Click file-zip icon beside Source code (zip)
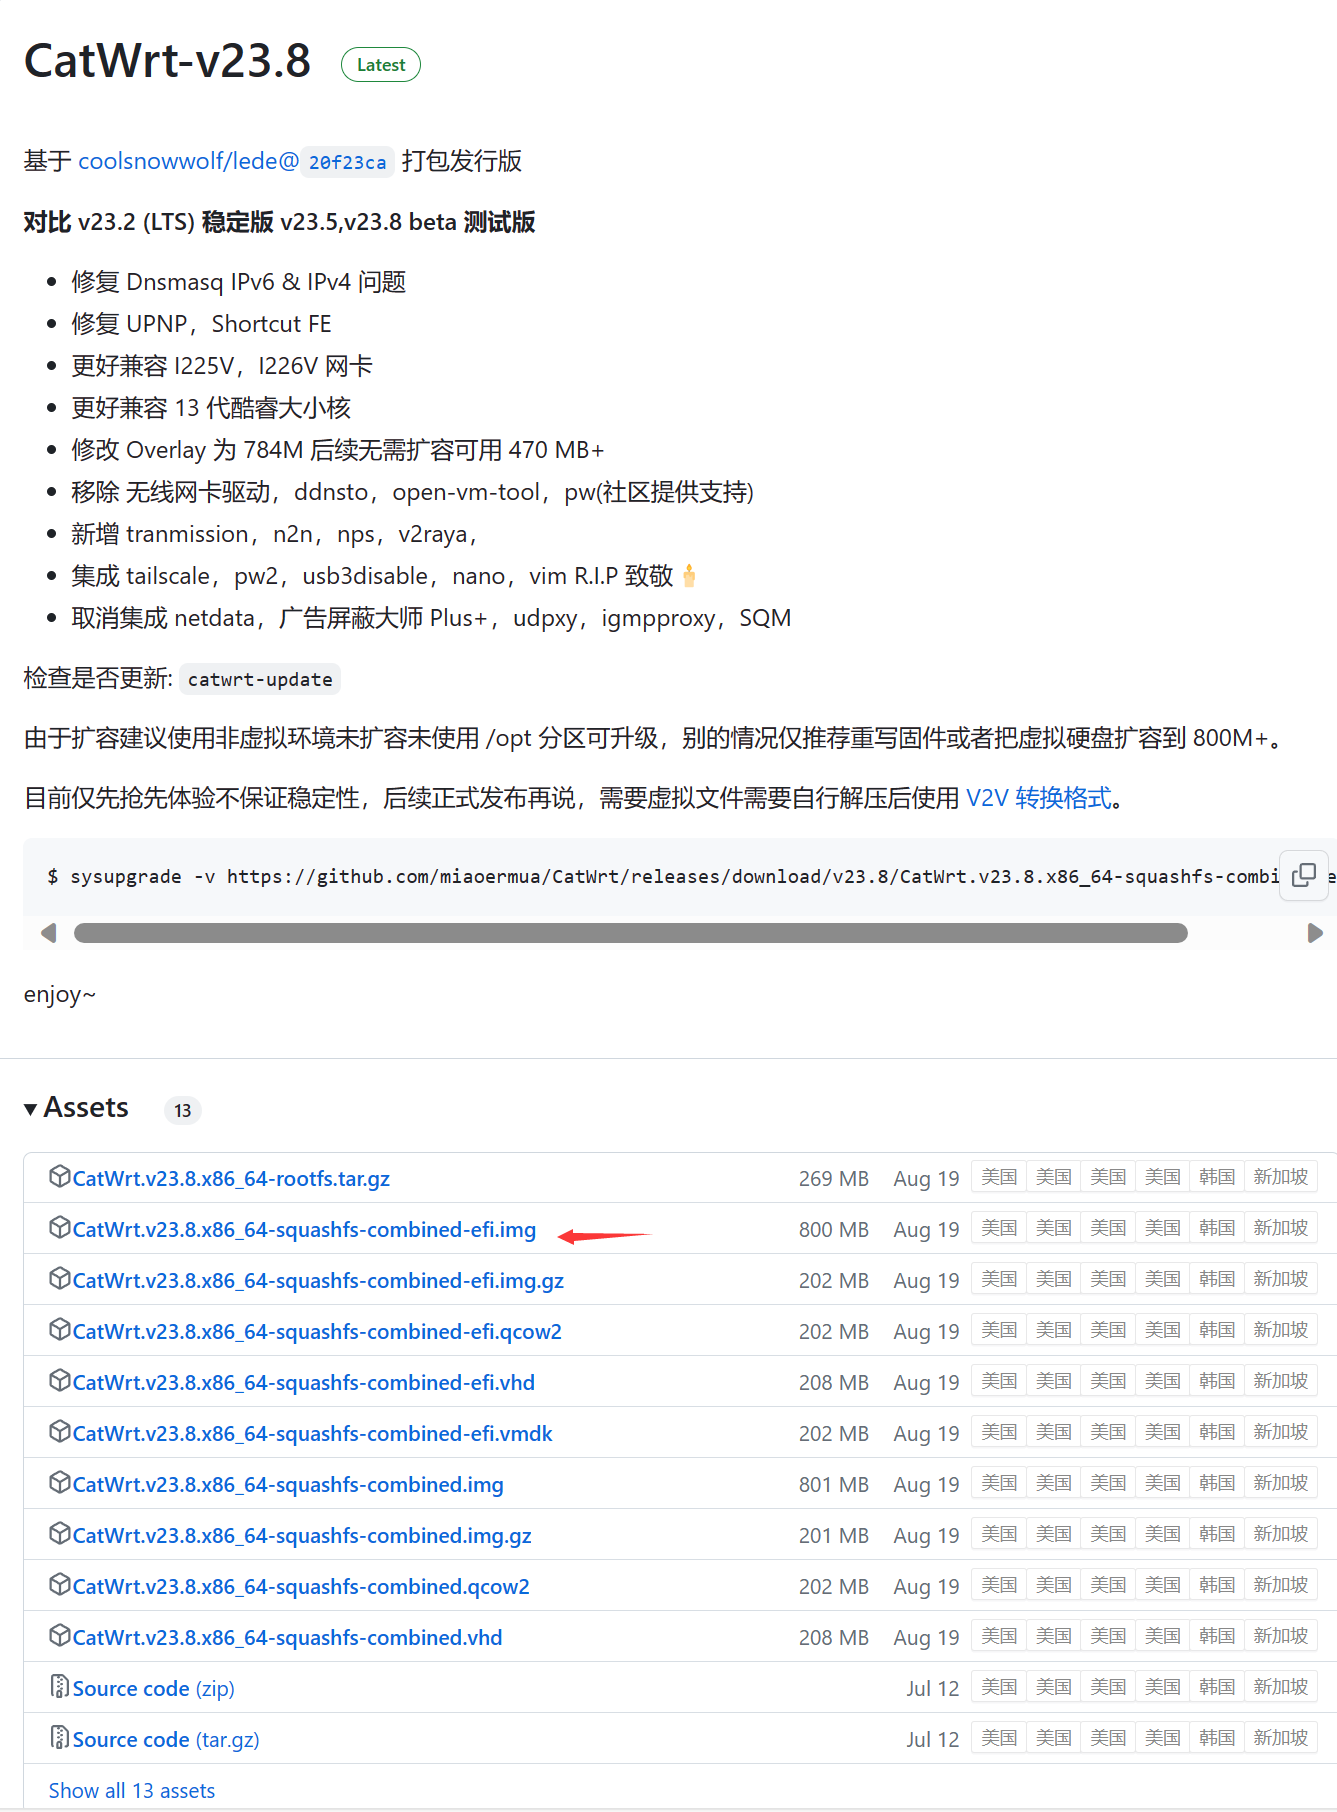Image resolution: width=1337 pixels, height=1812 pixels. tap(60, 1687)
